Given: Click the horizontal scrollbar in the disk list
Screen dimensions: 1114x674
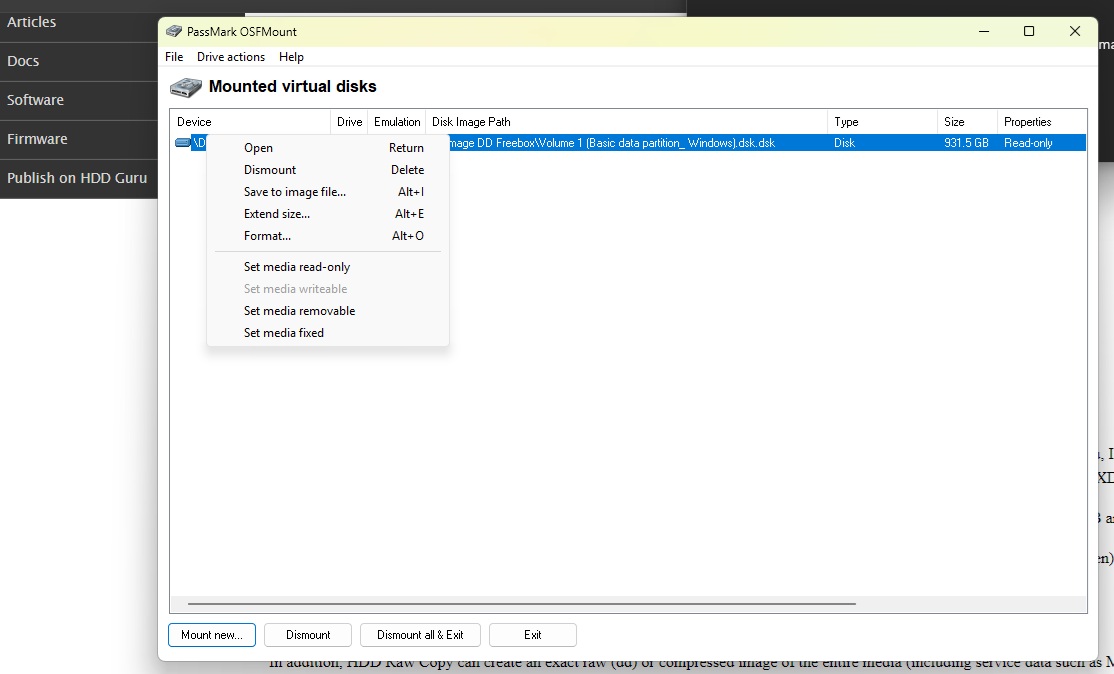Looking at the screenshot, I should coord(521,604).
